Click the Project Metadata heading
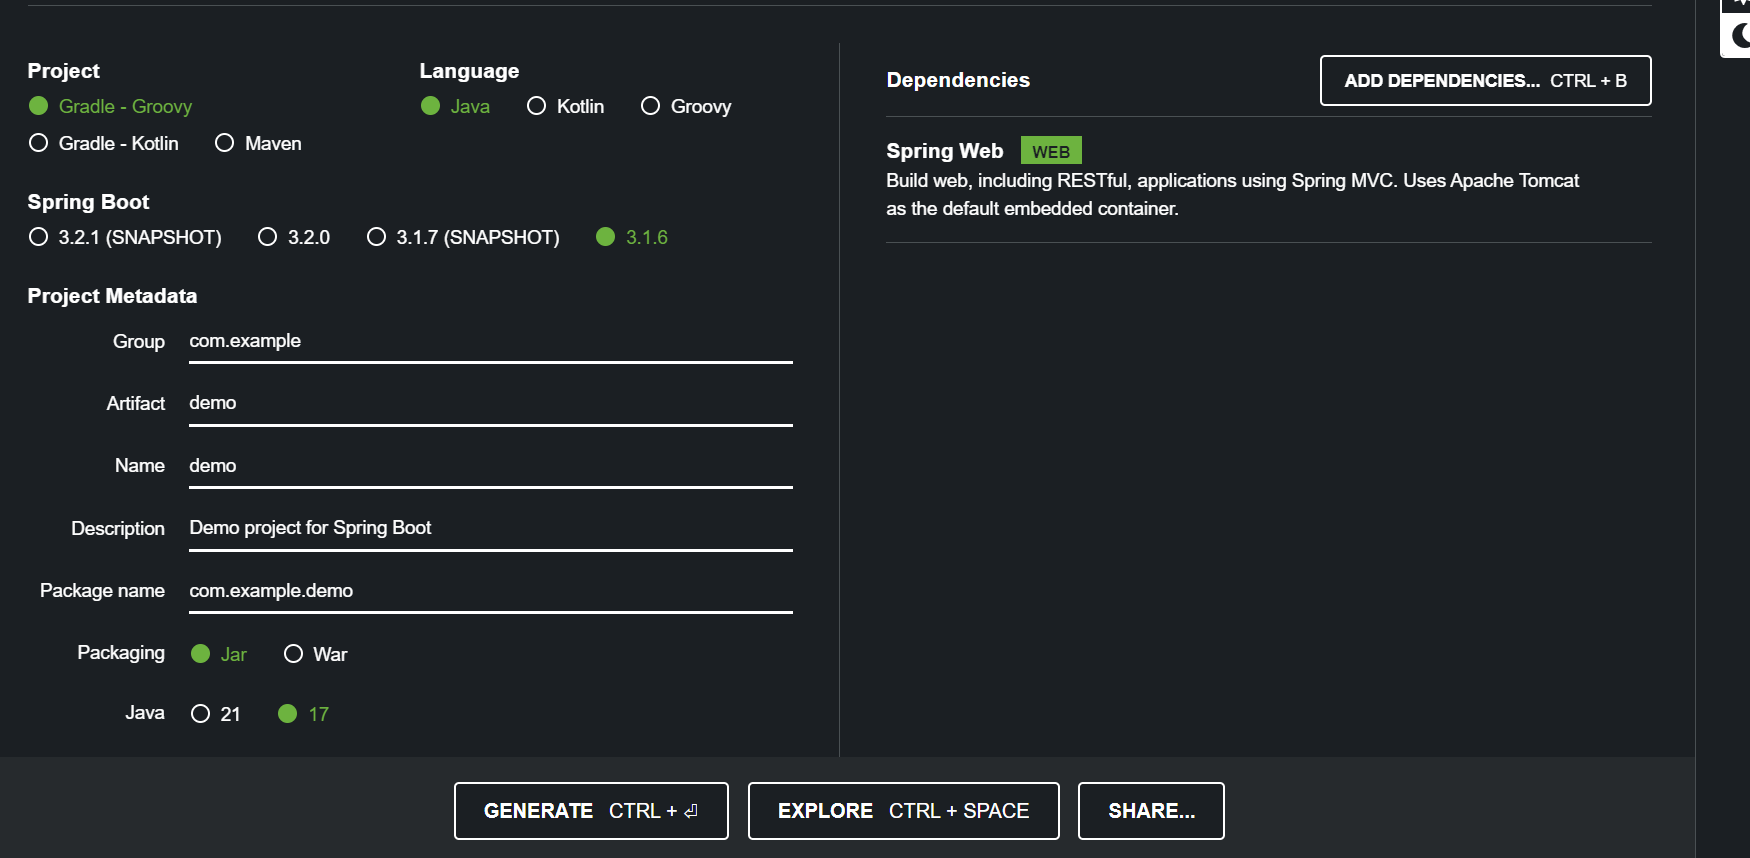Viewport: 1750px width, 858px height. click(x=112, y=296)
